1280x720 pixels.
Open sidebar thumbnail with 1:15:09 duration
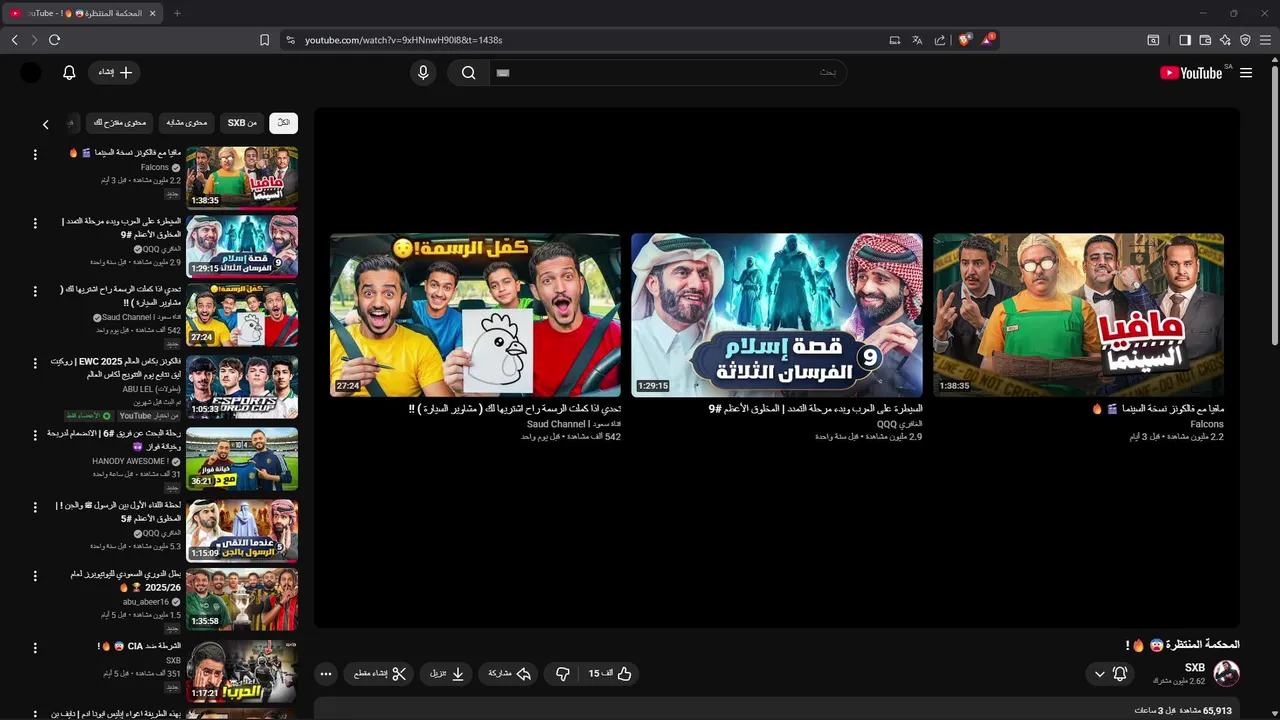point(242,530)
